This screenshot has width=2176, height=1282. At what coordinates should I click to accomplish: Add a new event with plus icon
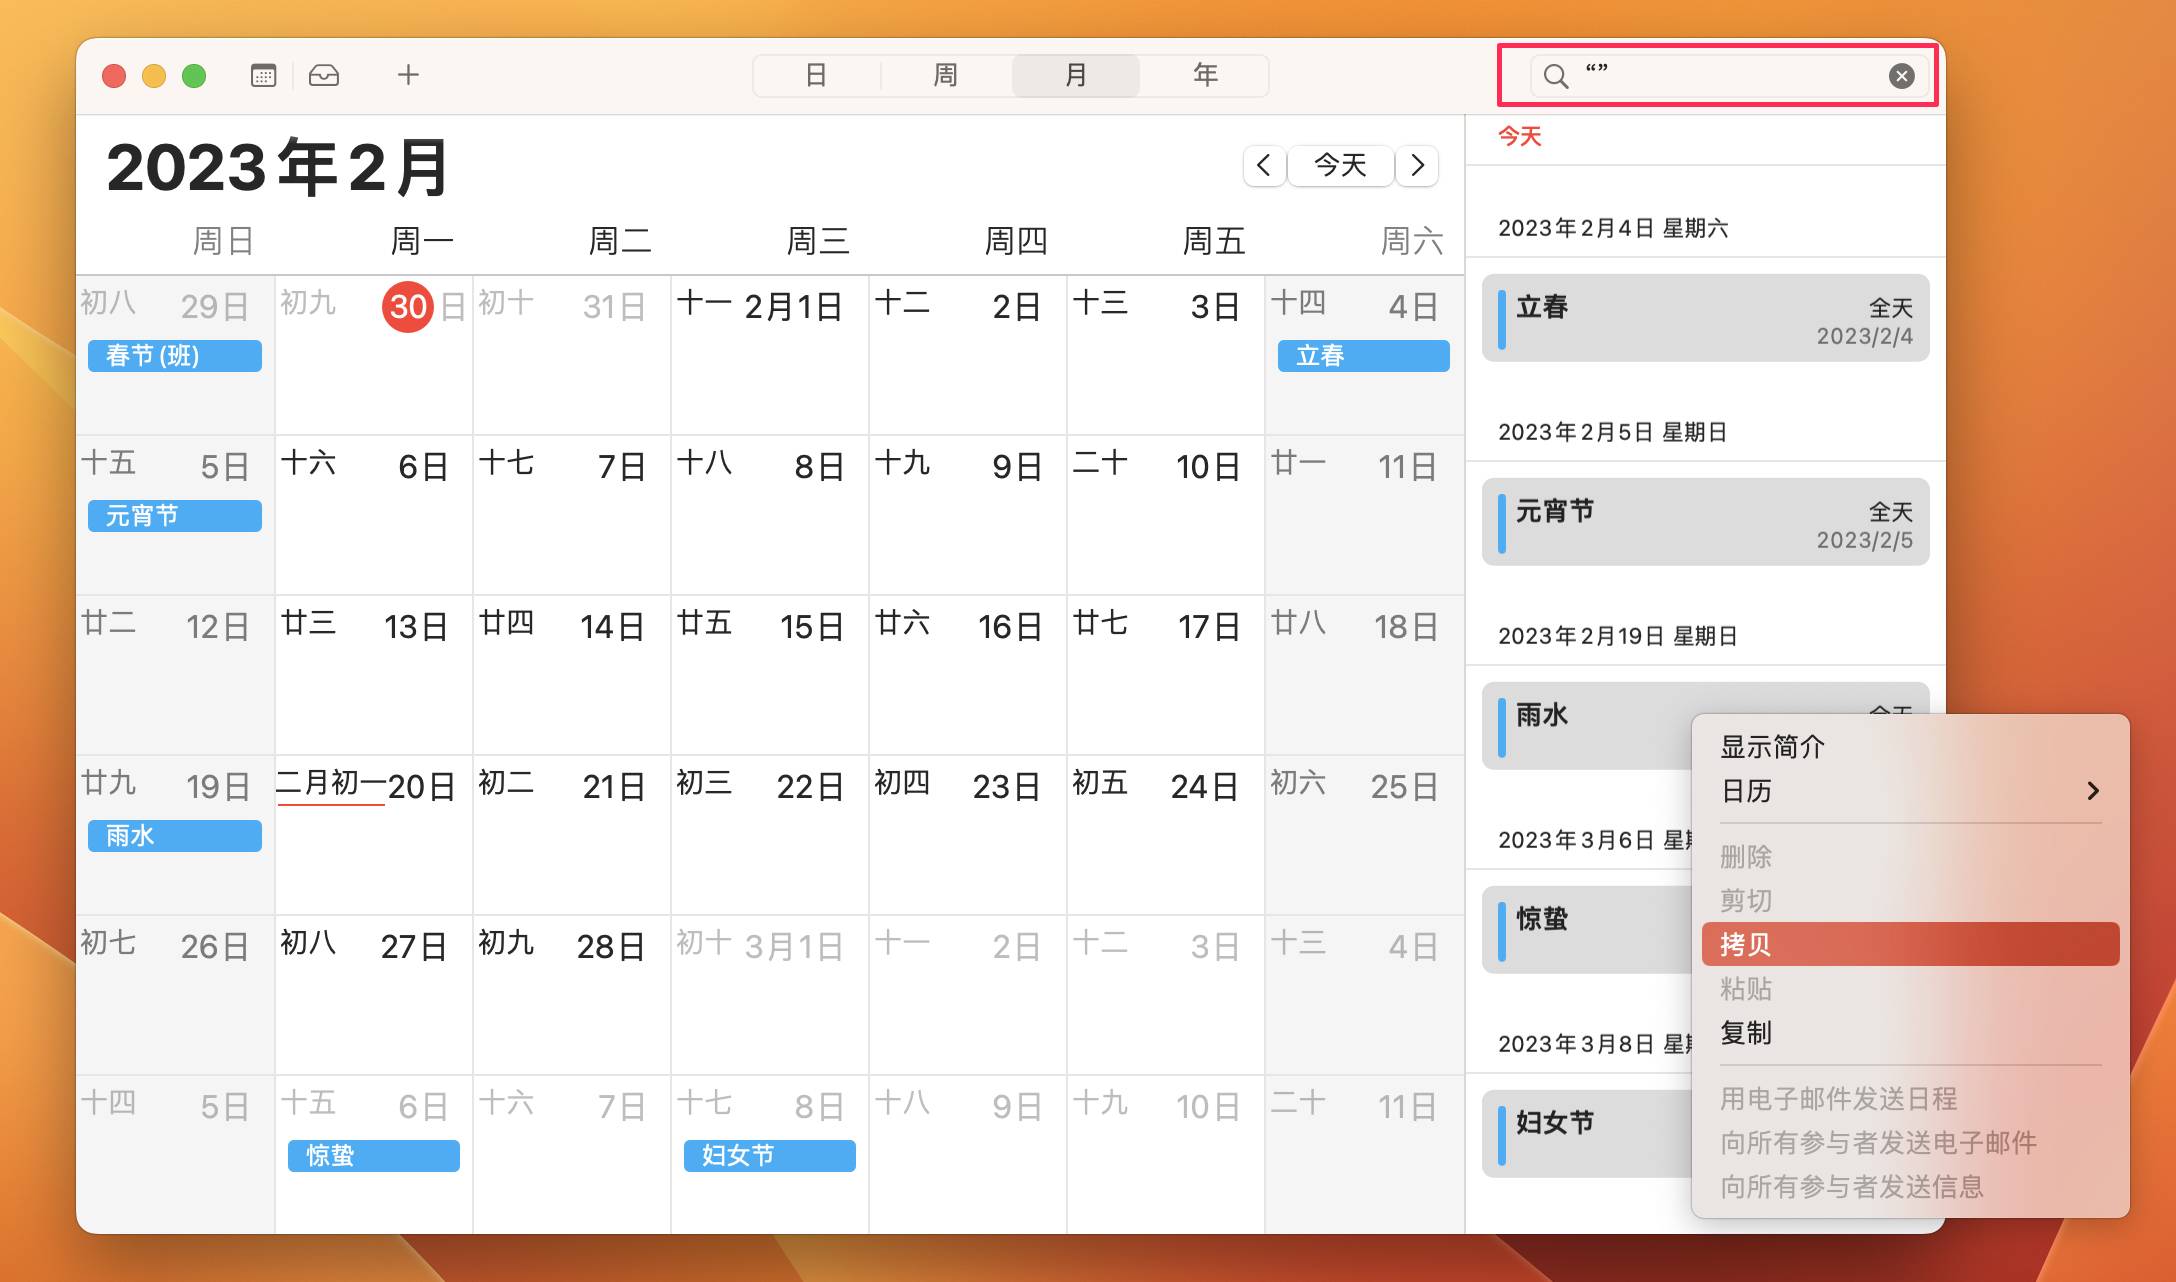408,75
